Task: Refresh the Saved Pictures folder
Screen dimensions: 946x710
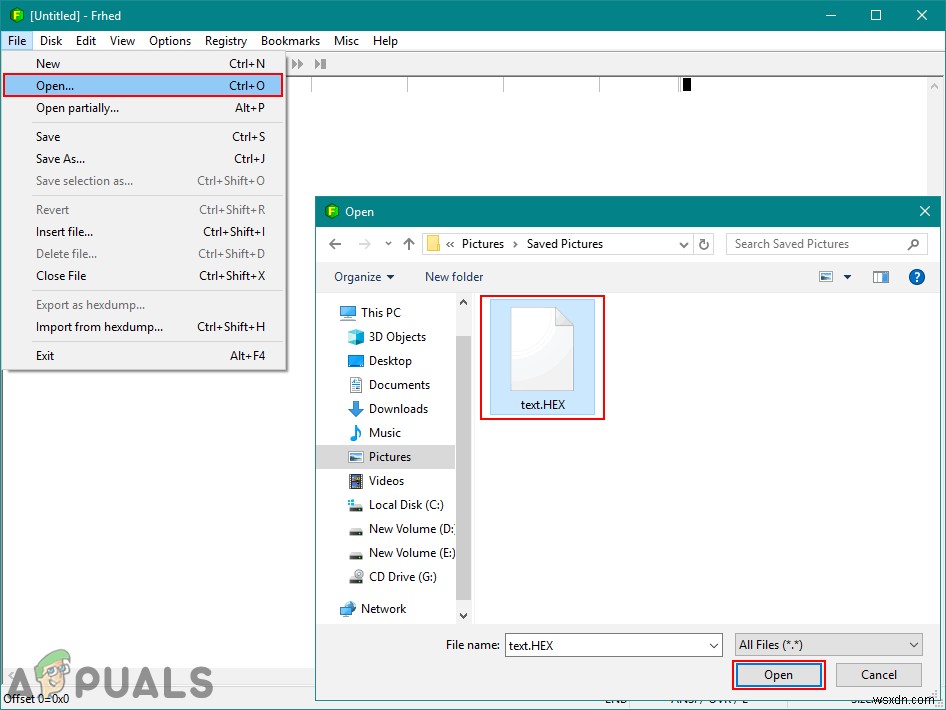Action: tap(703, 244)
